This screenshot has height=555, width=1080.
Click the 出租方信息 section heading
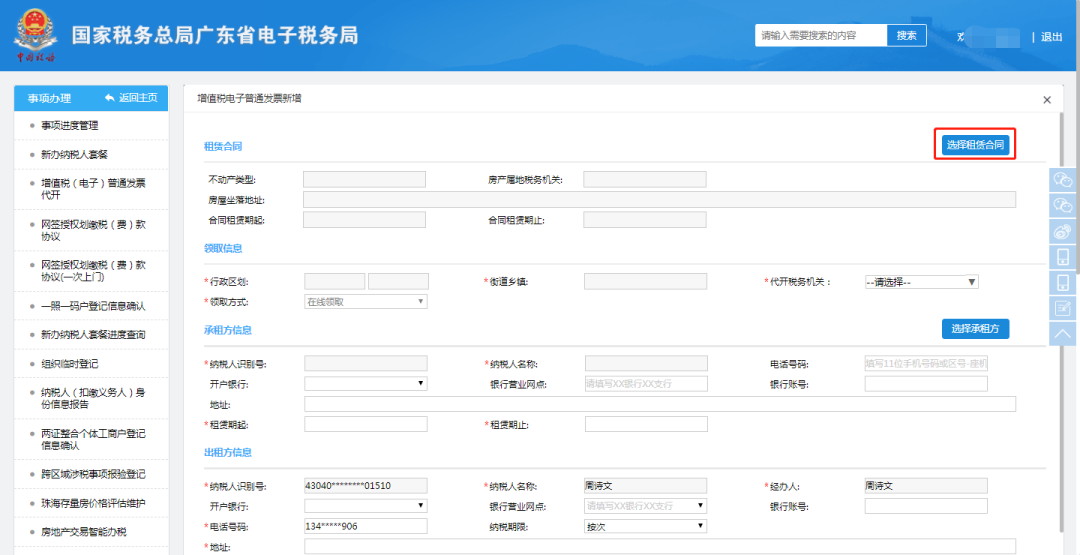pos(227,452)
